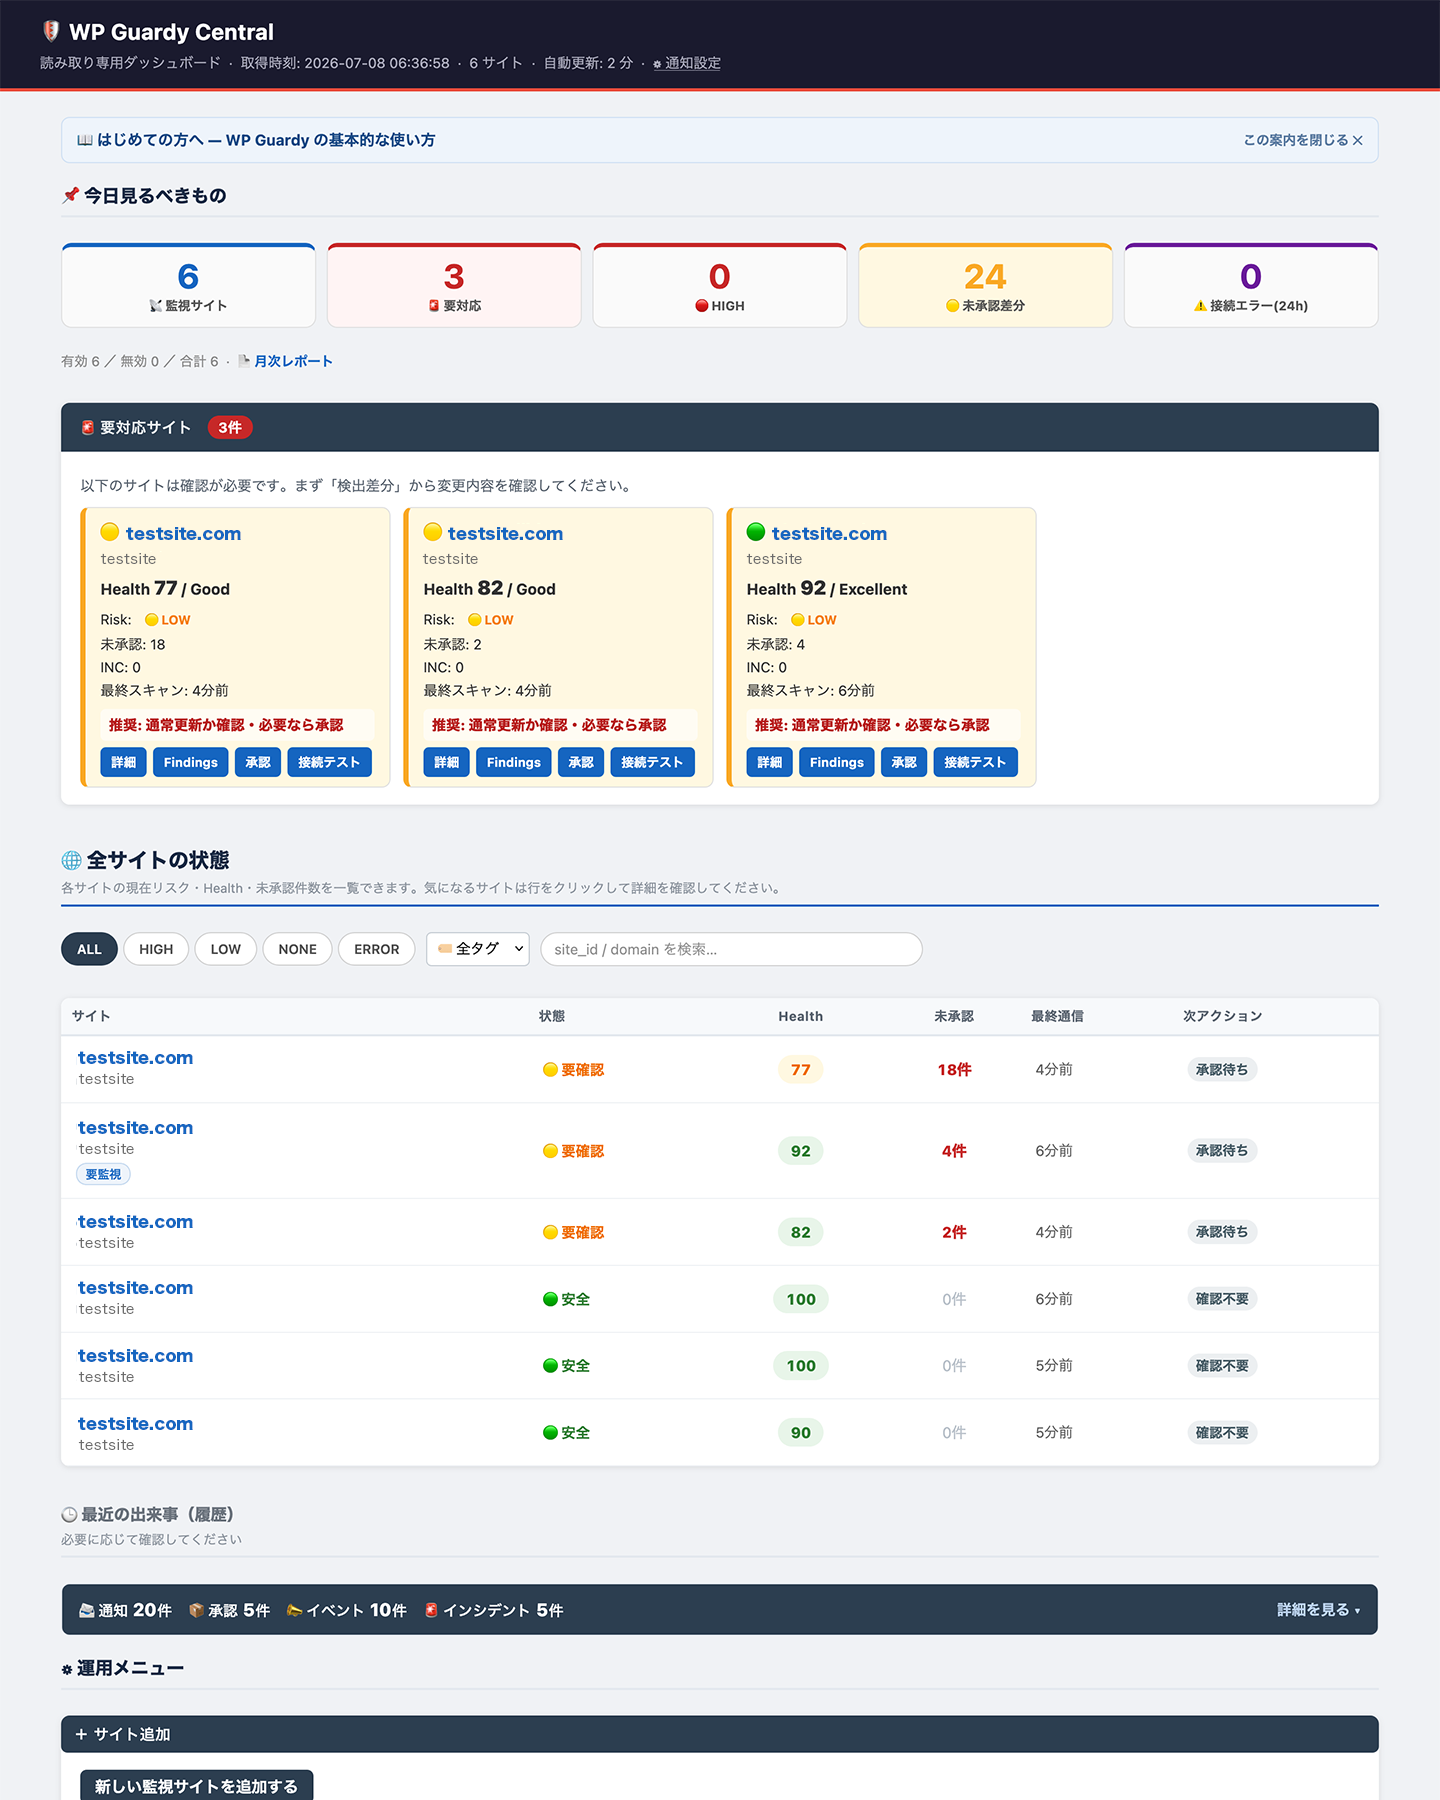This screenshot has width=1440, height=1800.
Task: Open testsite.com card with Health 92
Action: click(829, 534)
